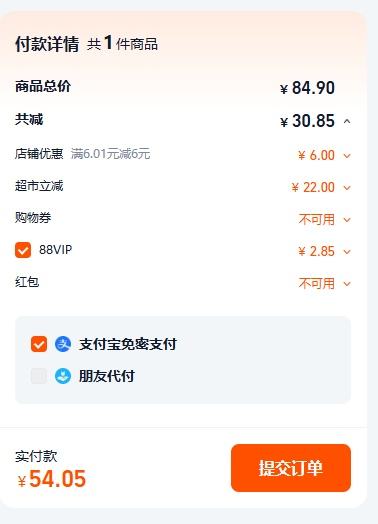
Task: Click the ¥6.00 store discount amount
Action: pyautogui.click(x=316, y=155)
